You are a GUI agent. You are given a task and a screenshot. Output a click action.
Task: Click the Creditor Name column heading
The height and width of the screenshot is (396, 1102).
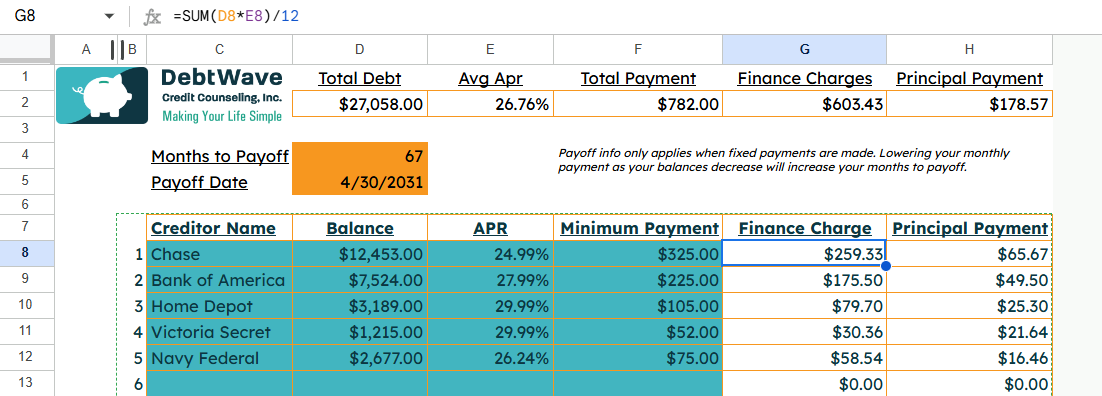[x=219, y=228]
